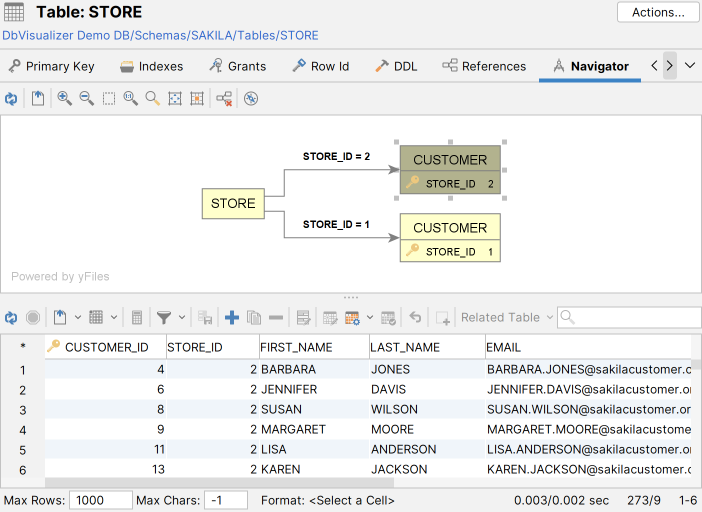Click the Max Chars input field

226,500
